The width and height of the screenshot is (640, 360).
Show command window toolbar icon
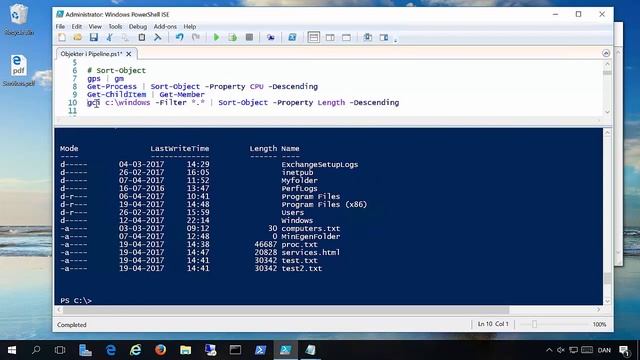pos(367,38)
